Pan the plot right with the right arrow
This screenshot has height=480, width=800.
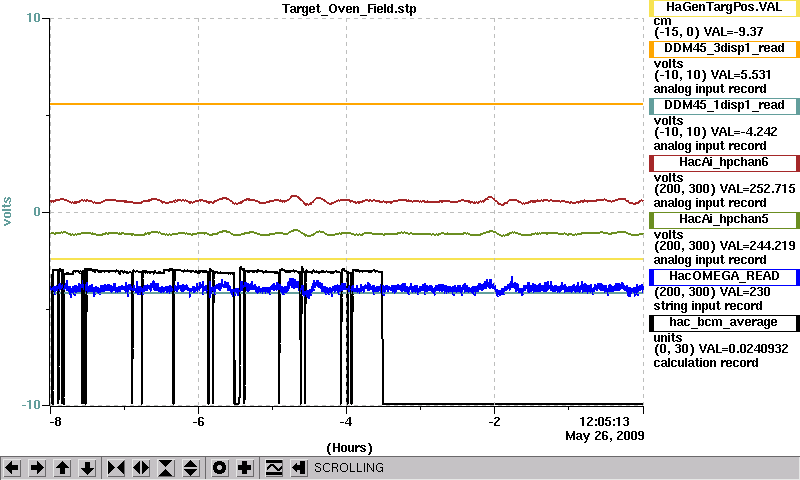coord(37,468)
